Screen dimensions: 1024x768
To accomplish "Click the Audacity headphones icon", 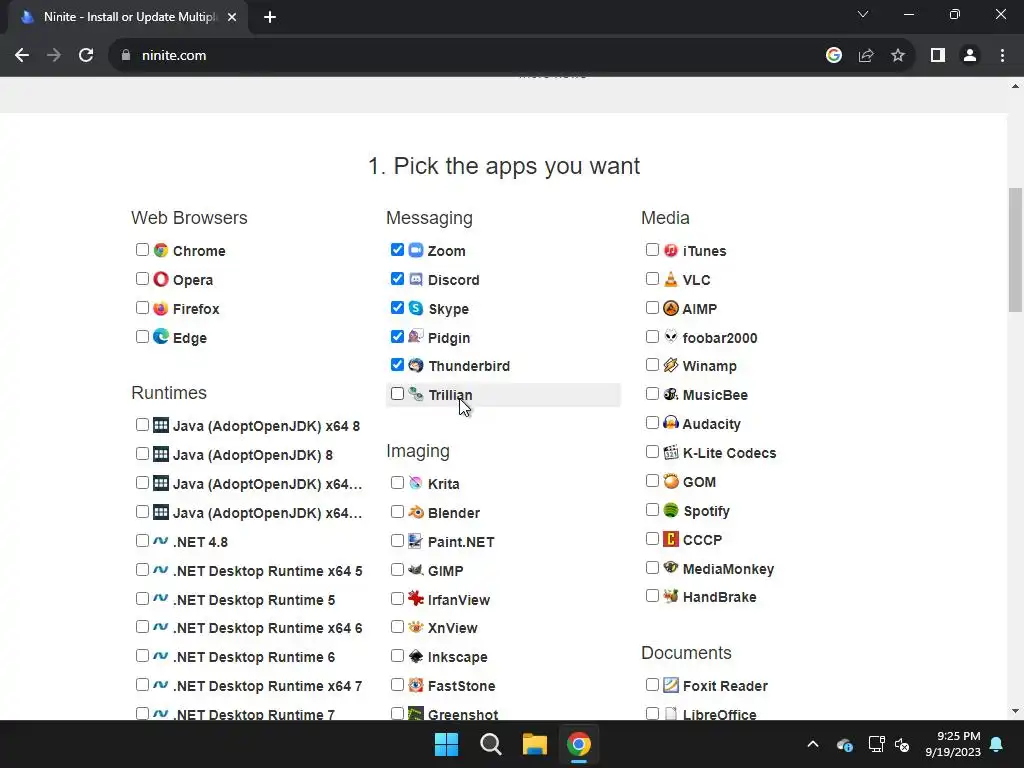I will point(671,423).
